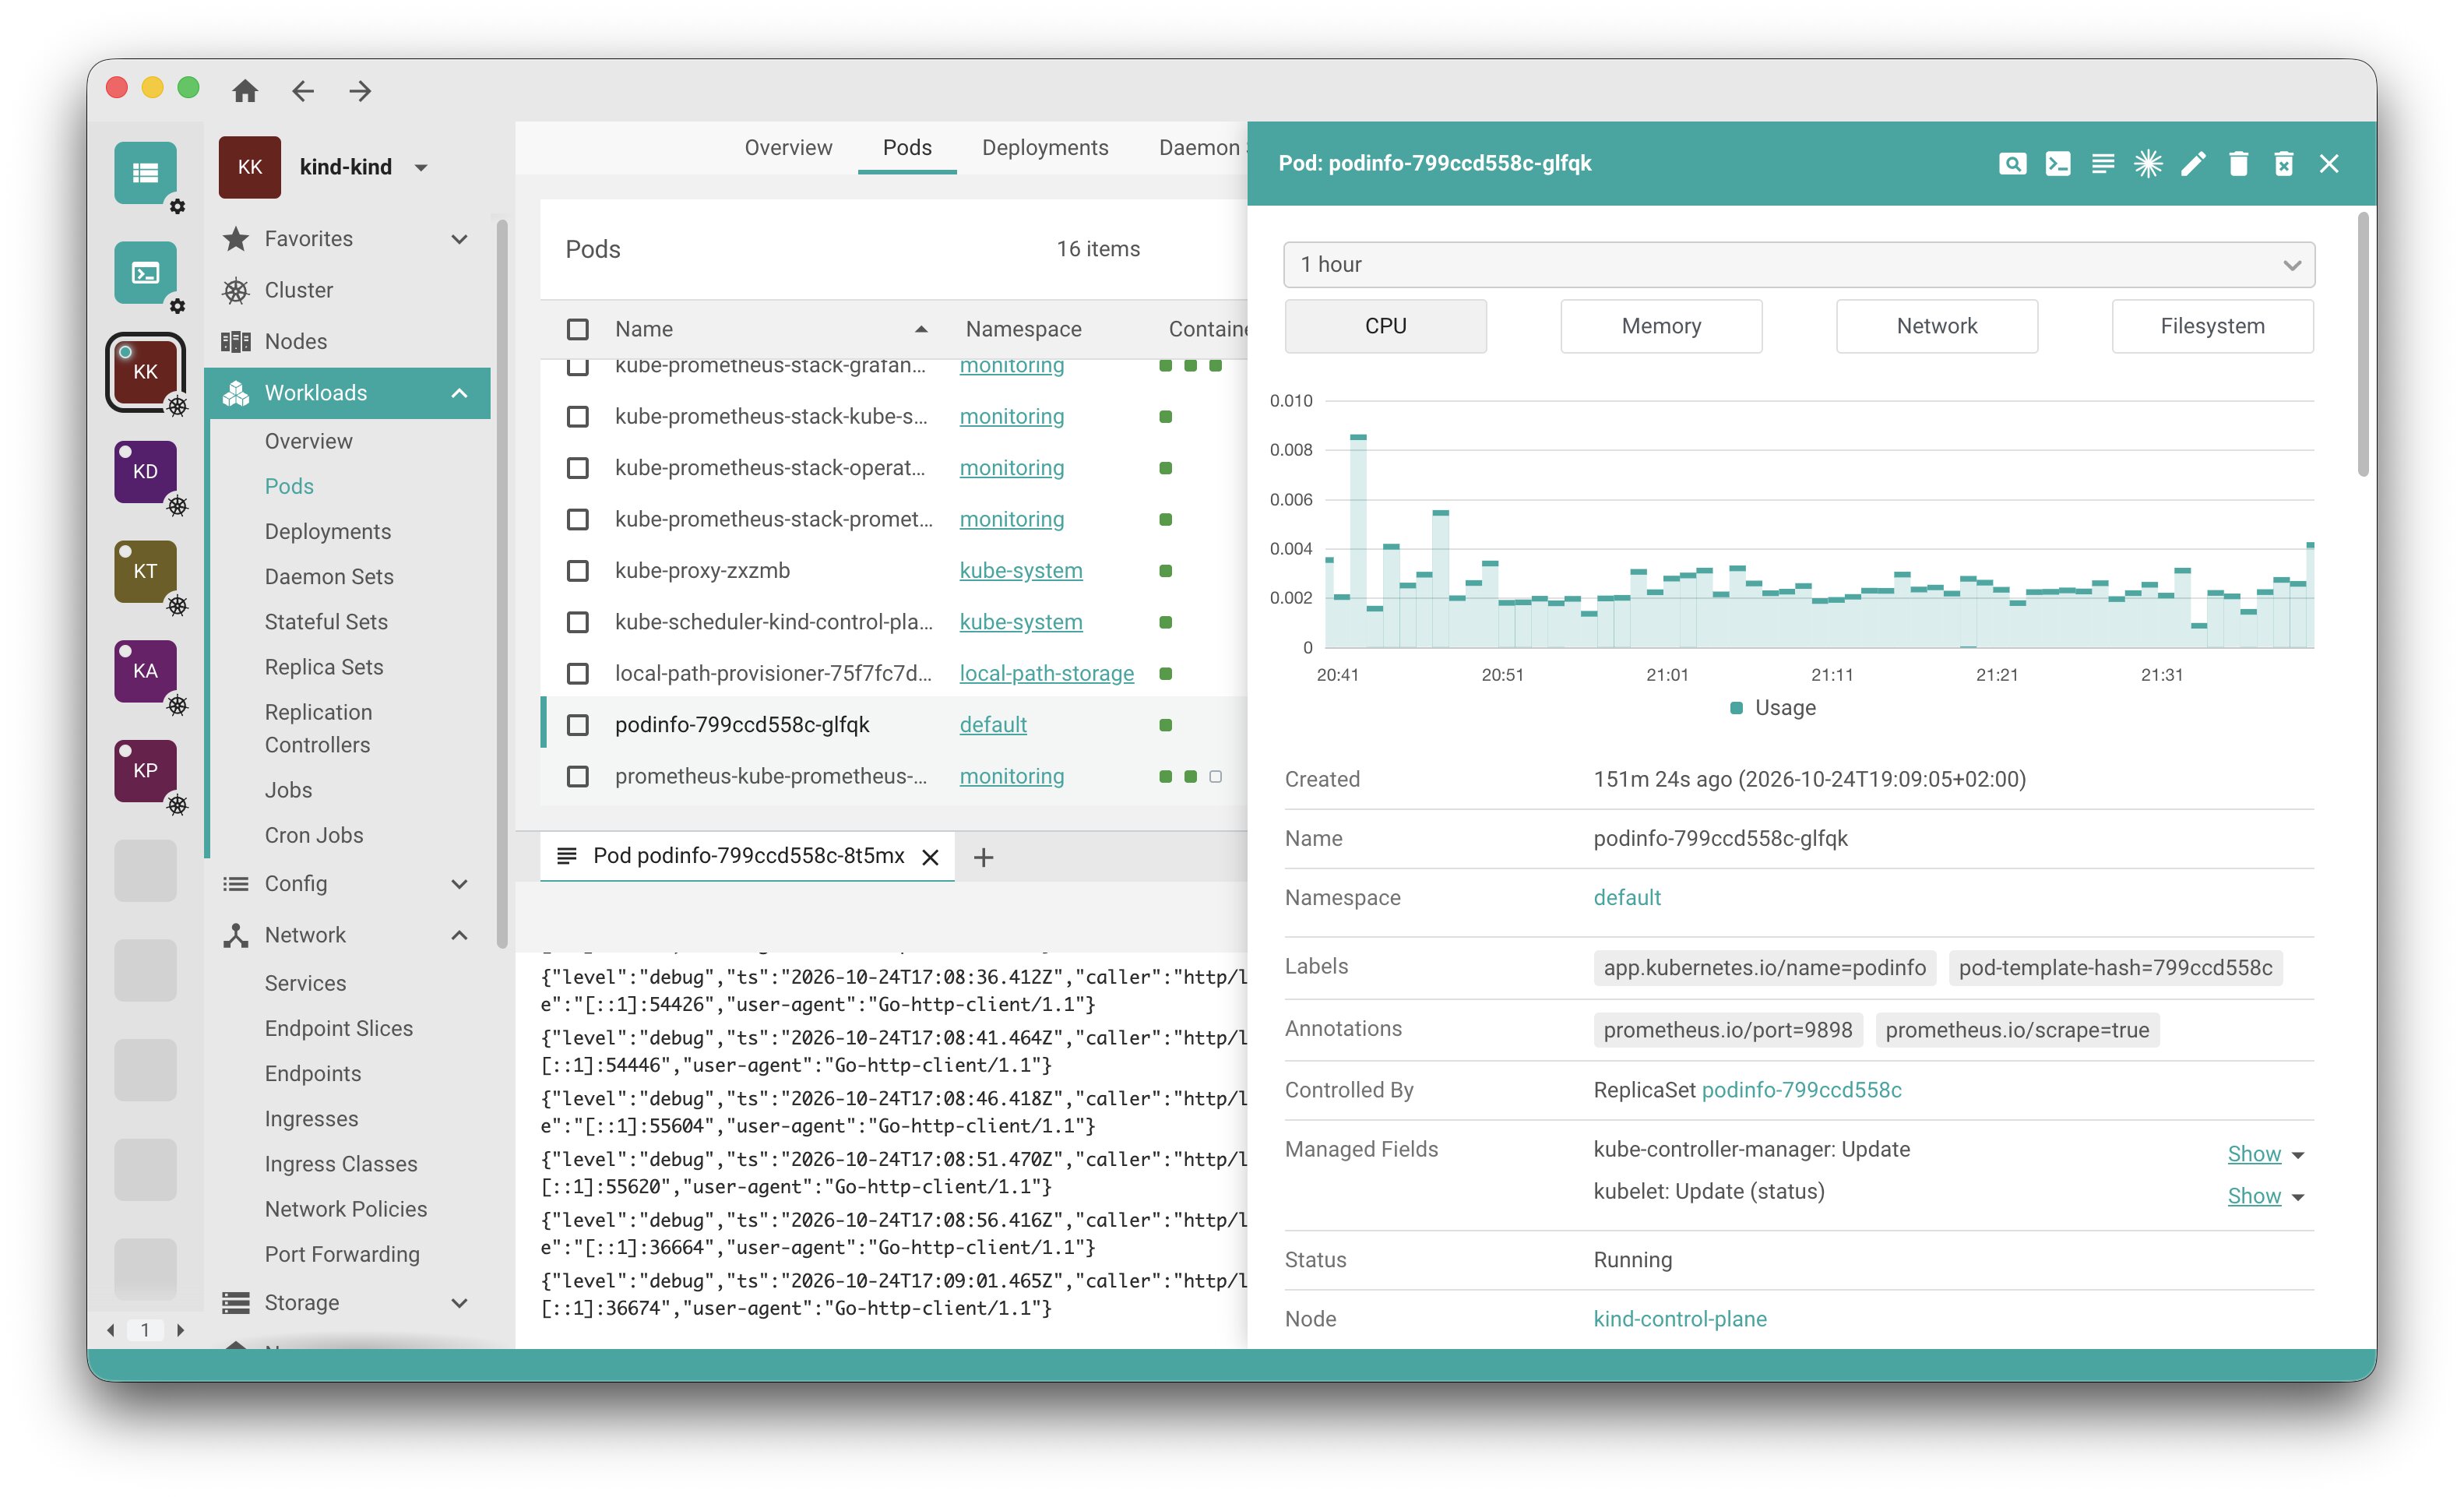Open the terminal icon in left rail
The width and height of the screenshot is (2464, 1497).
pyautogui.click(x=146, y=272)
